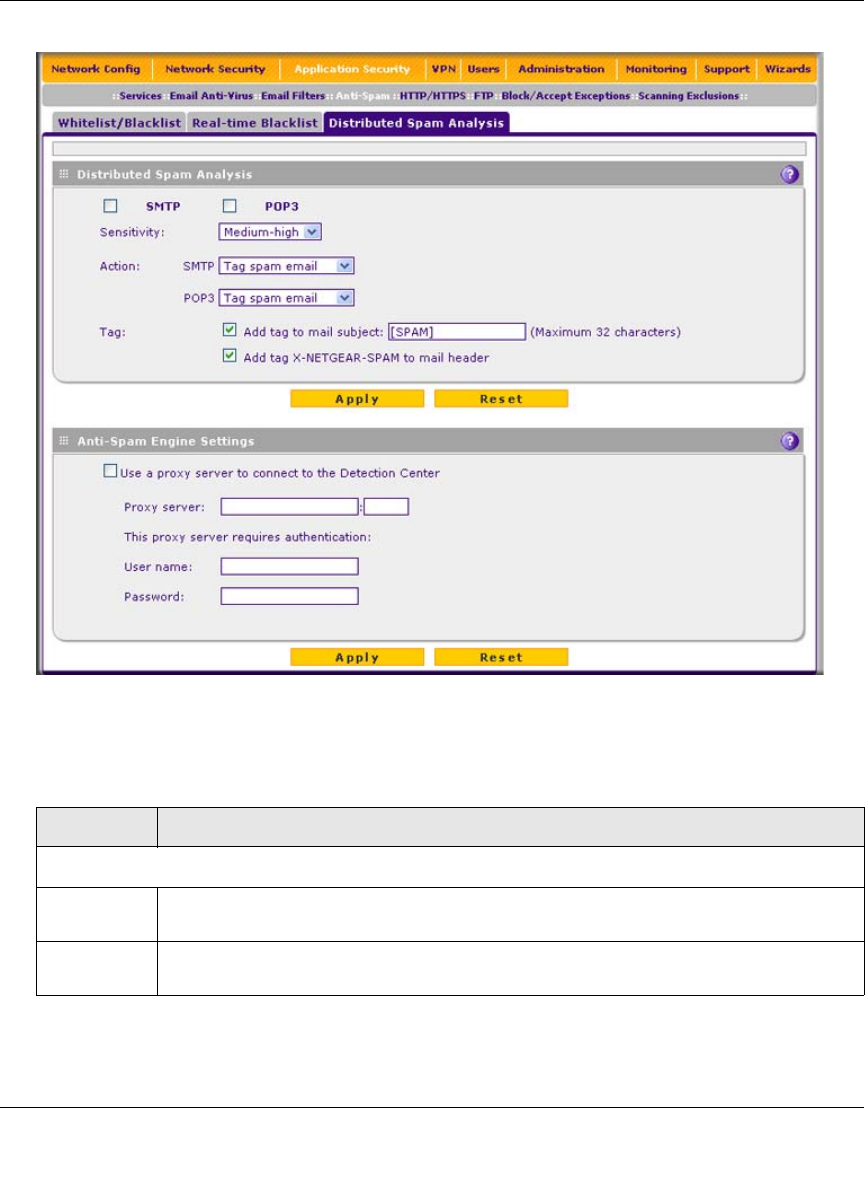
Task: Uncheck Add tag to mail subject
Action: [229, 330]
